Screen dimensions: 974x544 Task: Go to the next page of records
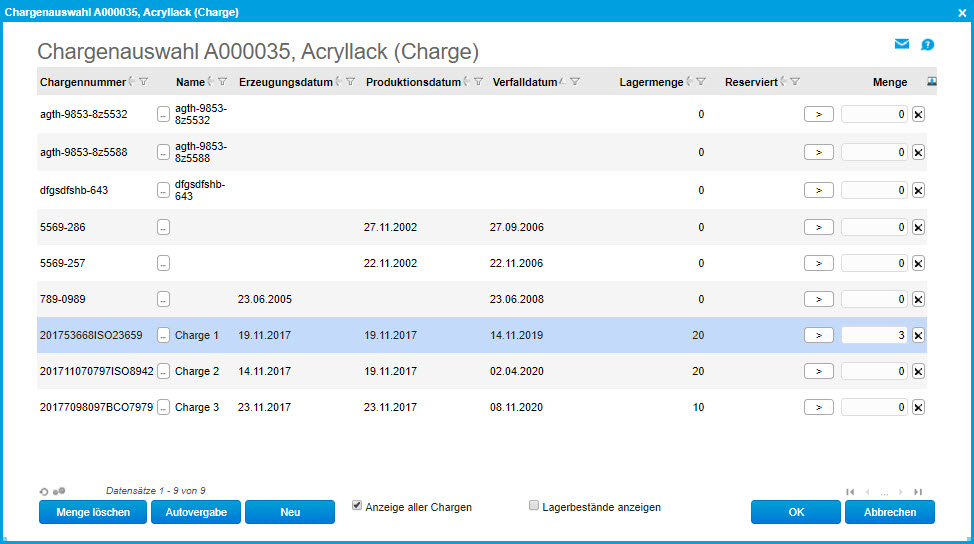coord(901,492)
